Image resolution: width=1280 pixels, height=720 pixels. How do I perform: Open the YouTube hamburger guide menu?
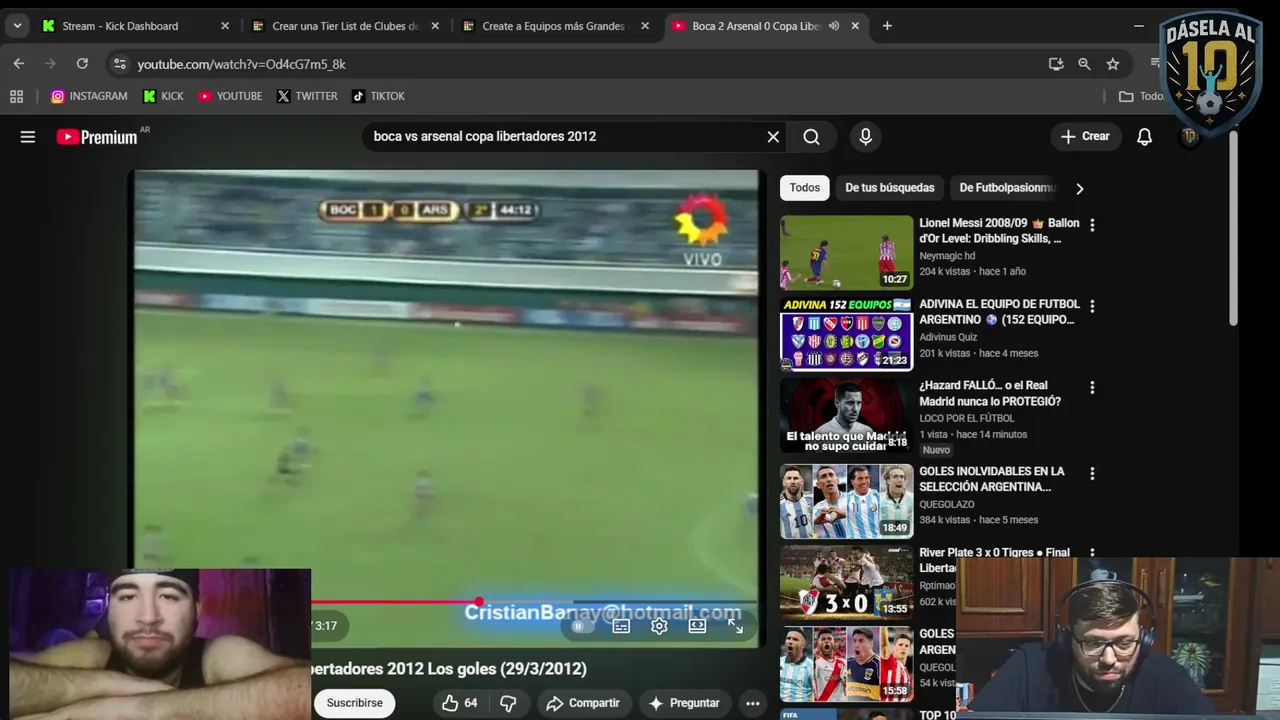click(x=28, y=137)
